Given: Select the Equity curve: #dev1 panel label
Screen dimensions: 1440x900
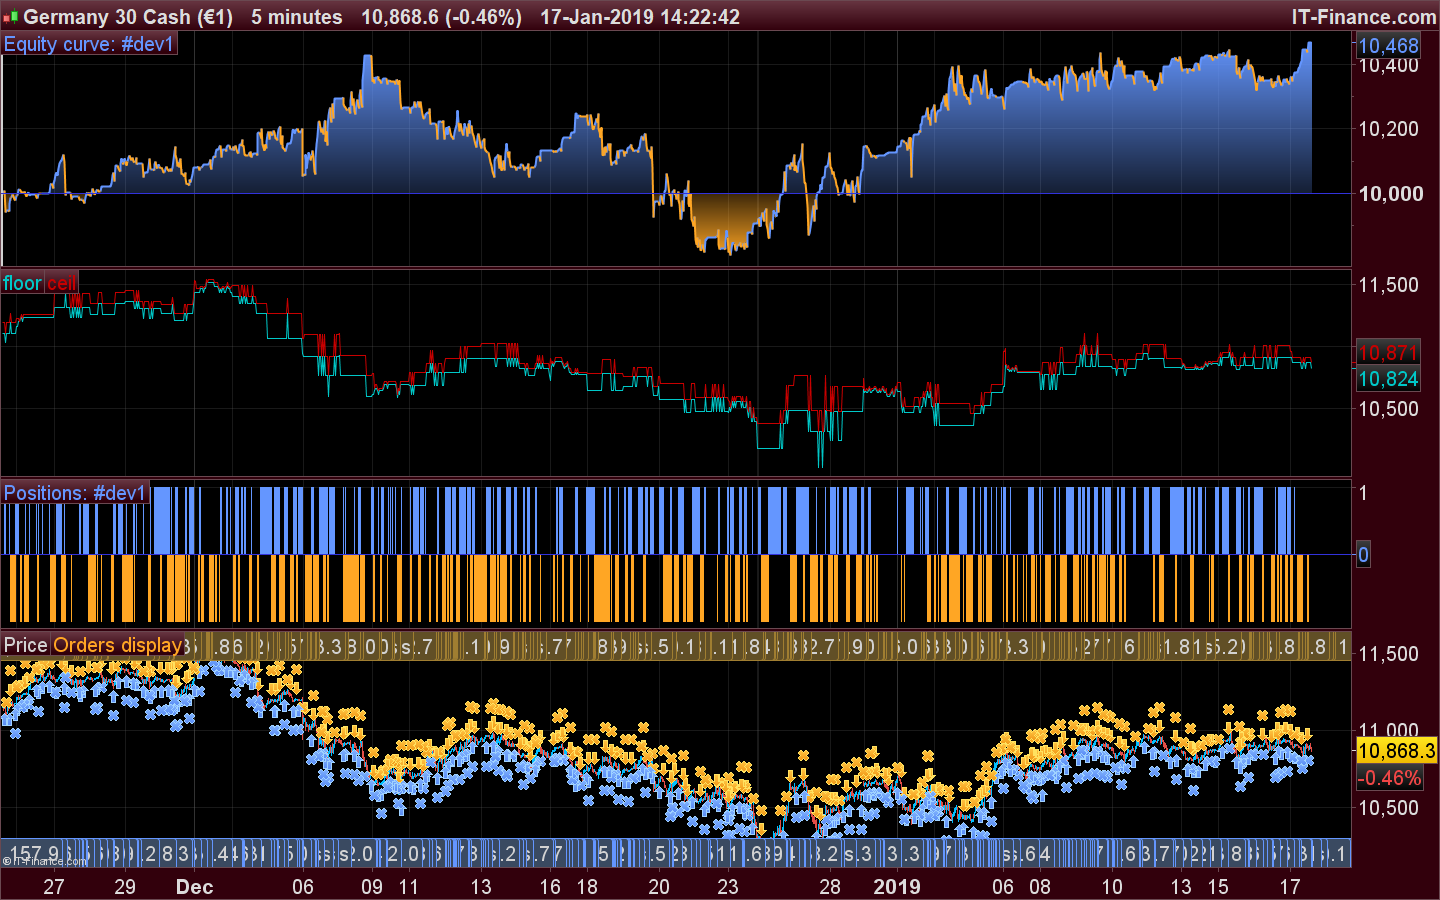Looking at the screenshot, I should pos(89,44).
